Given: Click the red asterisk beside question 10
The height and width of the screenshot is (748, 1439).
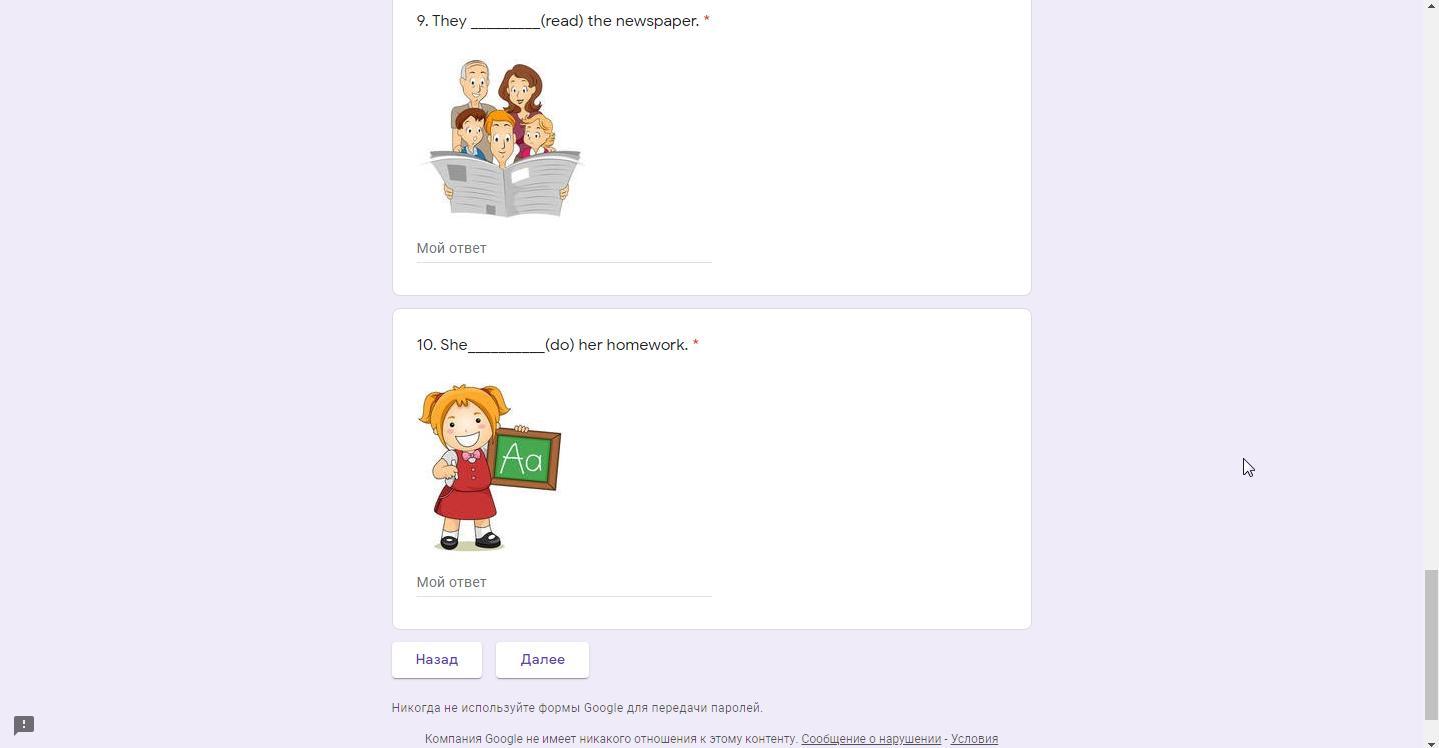Looking at the screenshot, I should coord(695,344).
